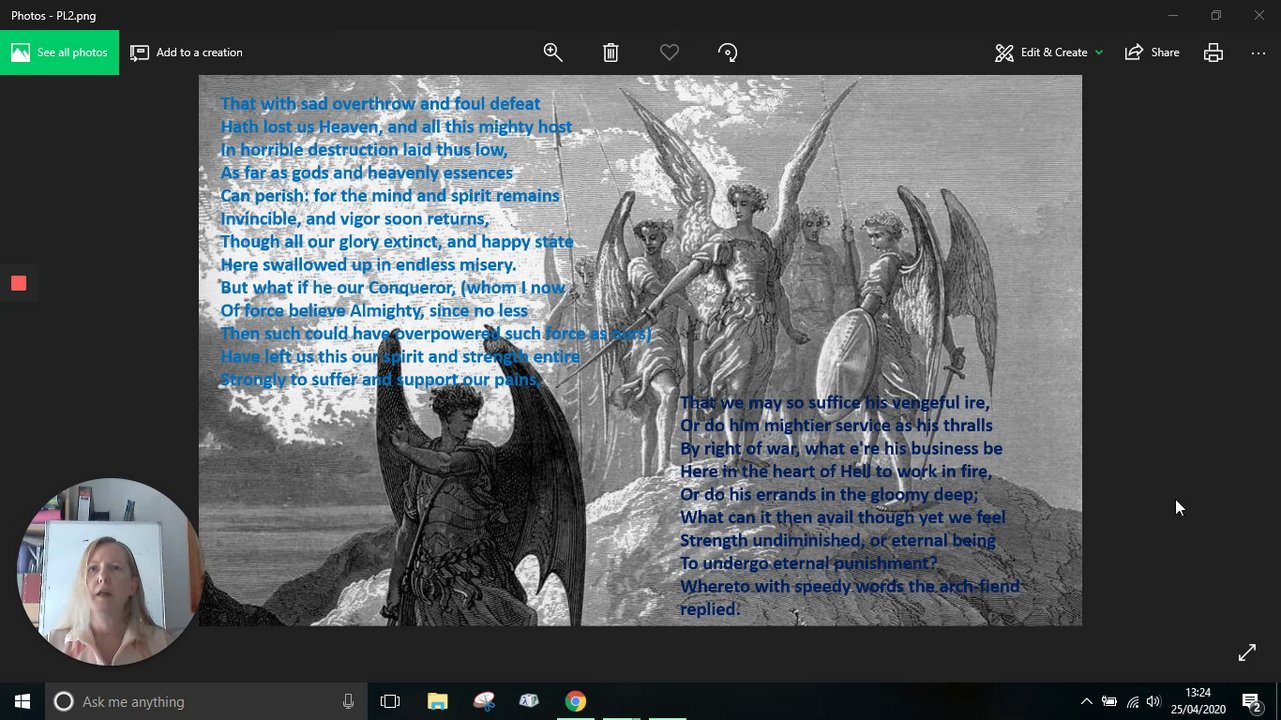Screen dimensions: 1281x720
Task: Click Add to a creation
Action: pos(186,52)
